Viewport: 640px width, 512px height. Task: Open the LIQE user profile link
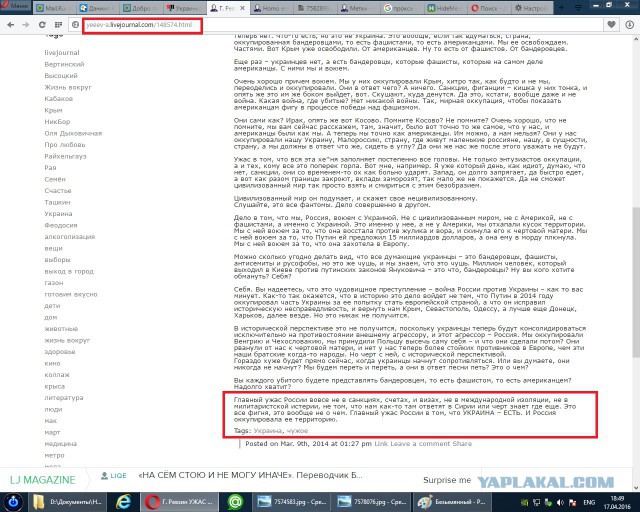coord(114,476)
